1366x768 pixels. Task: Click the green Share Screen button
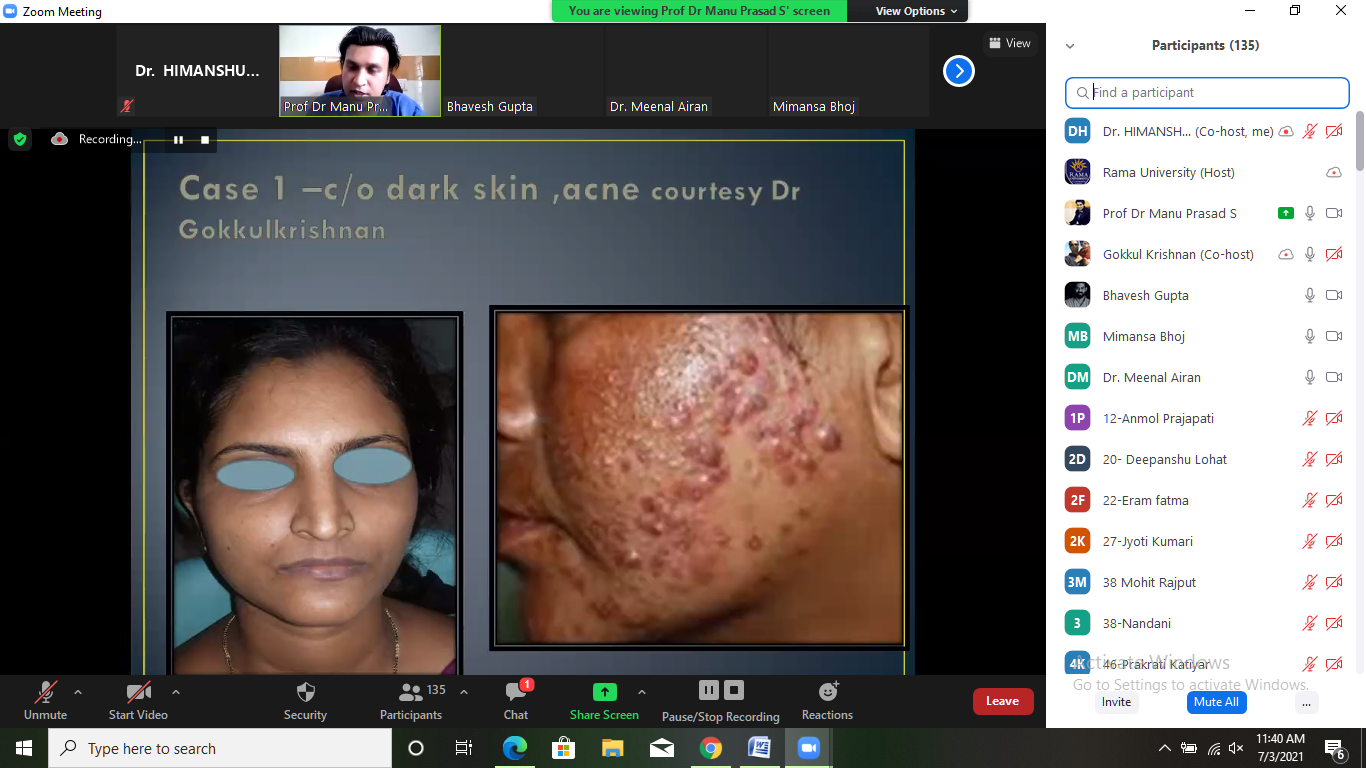(x=604, y=700)
